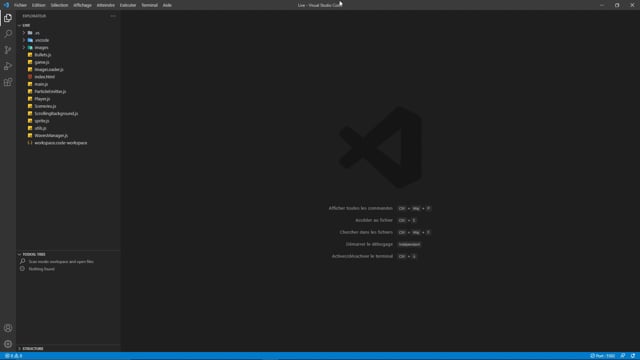Screen dimensions: 640x360
Task: Open the Extensions view icon
Action: [x=8, y=82]
